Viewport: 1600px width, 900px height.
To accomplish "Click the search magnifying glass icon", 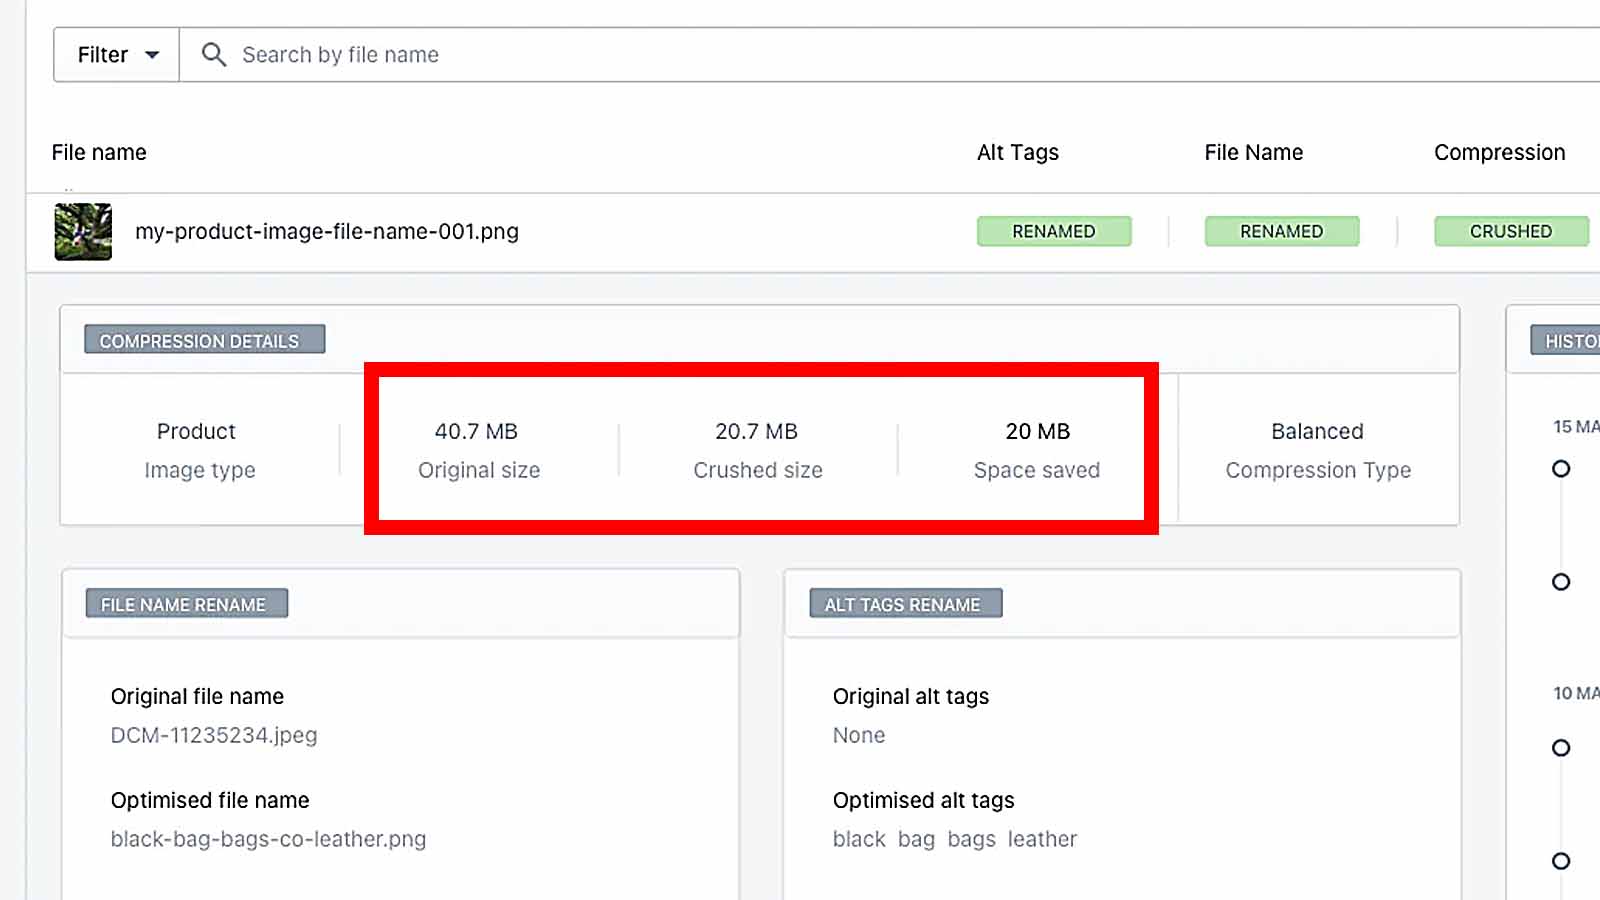I will 214,54.
